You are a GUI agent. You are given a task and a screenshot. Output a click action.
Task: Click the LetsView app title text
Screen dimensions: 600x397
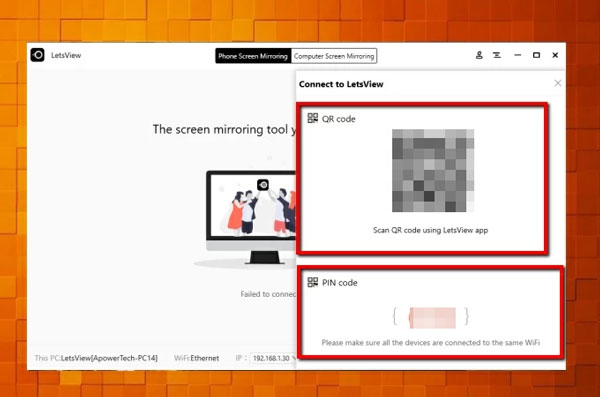tap(66, 55)
